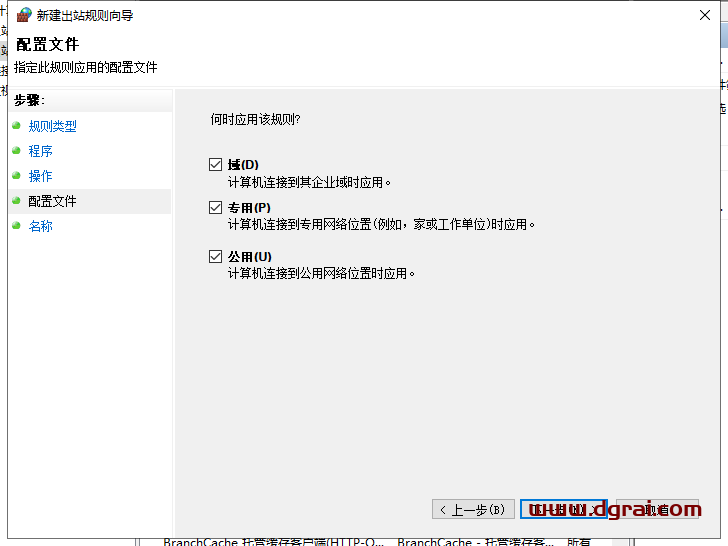The width and height of the screenshot is (728, 546).
Task: Select the 配置文件 step
Action: pos(90,201)
